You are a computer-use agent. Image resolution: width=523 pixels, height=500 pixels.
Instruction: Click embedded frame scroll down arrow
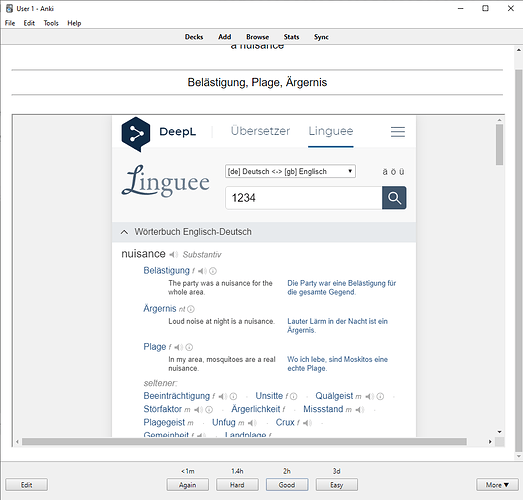coord(499,432)
